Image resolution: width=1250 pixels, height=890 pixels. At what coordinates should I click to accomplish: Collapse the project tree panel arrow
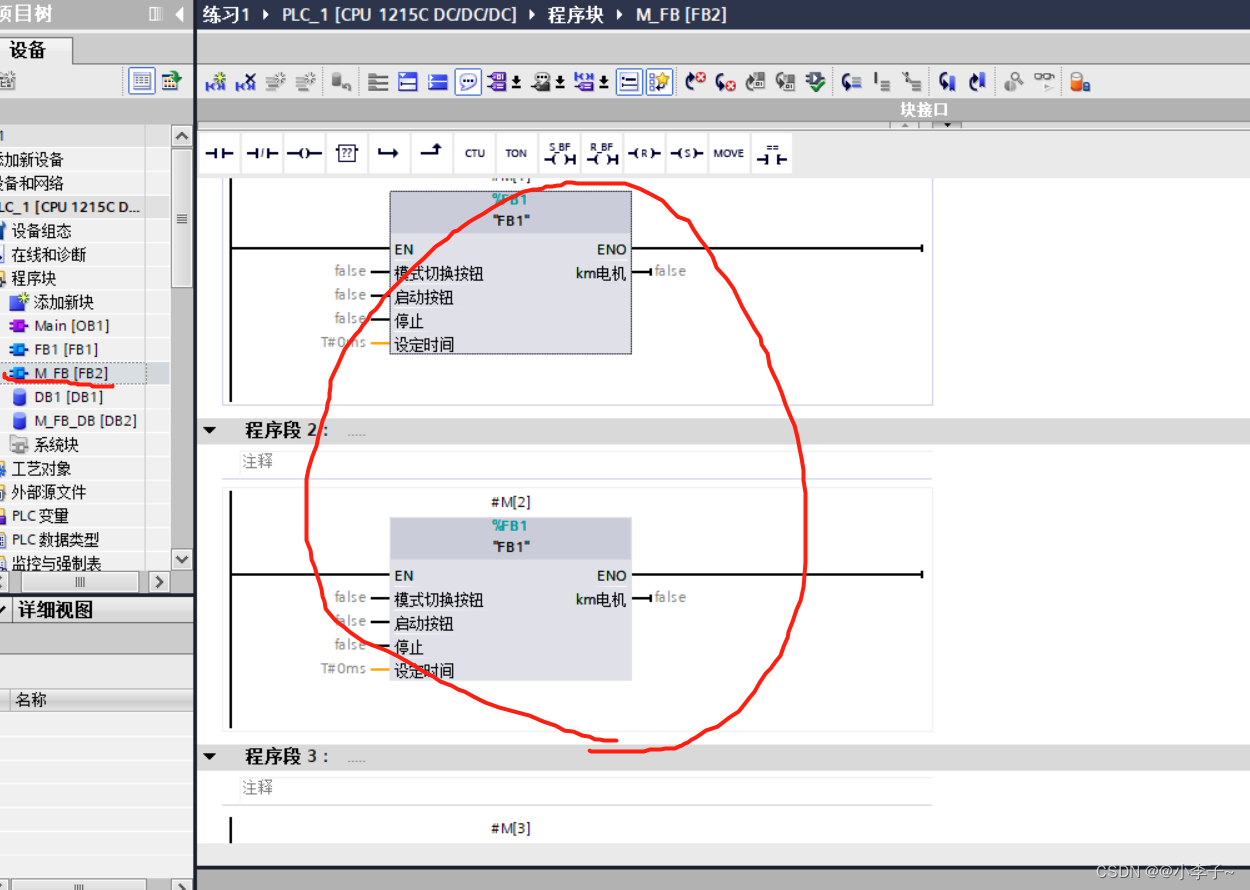(179, 14)
